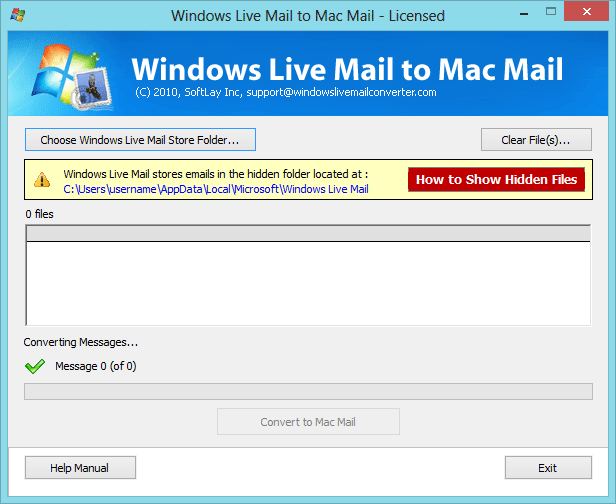Close the window with the red X

click(587, 11)
